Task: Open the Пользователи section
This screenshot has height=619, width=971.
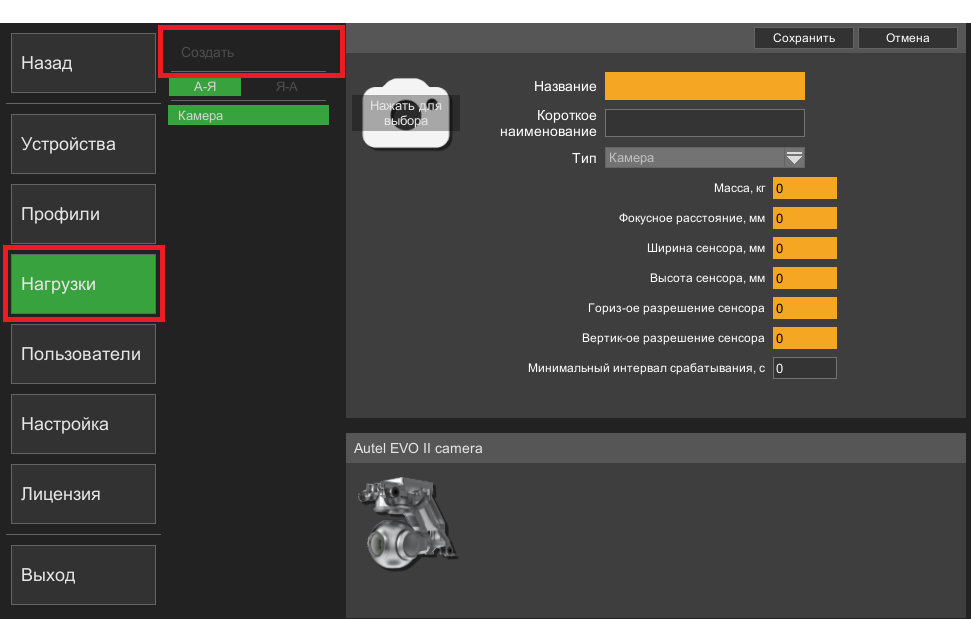Action: 84,353
